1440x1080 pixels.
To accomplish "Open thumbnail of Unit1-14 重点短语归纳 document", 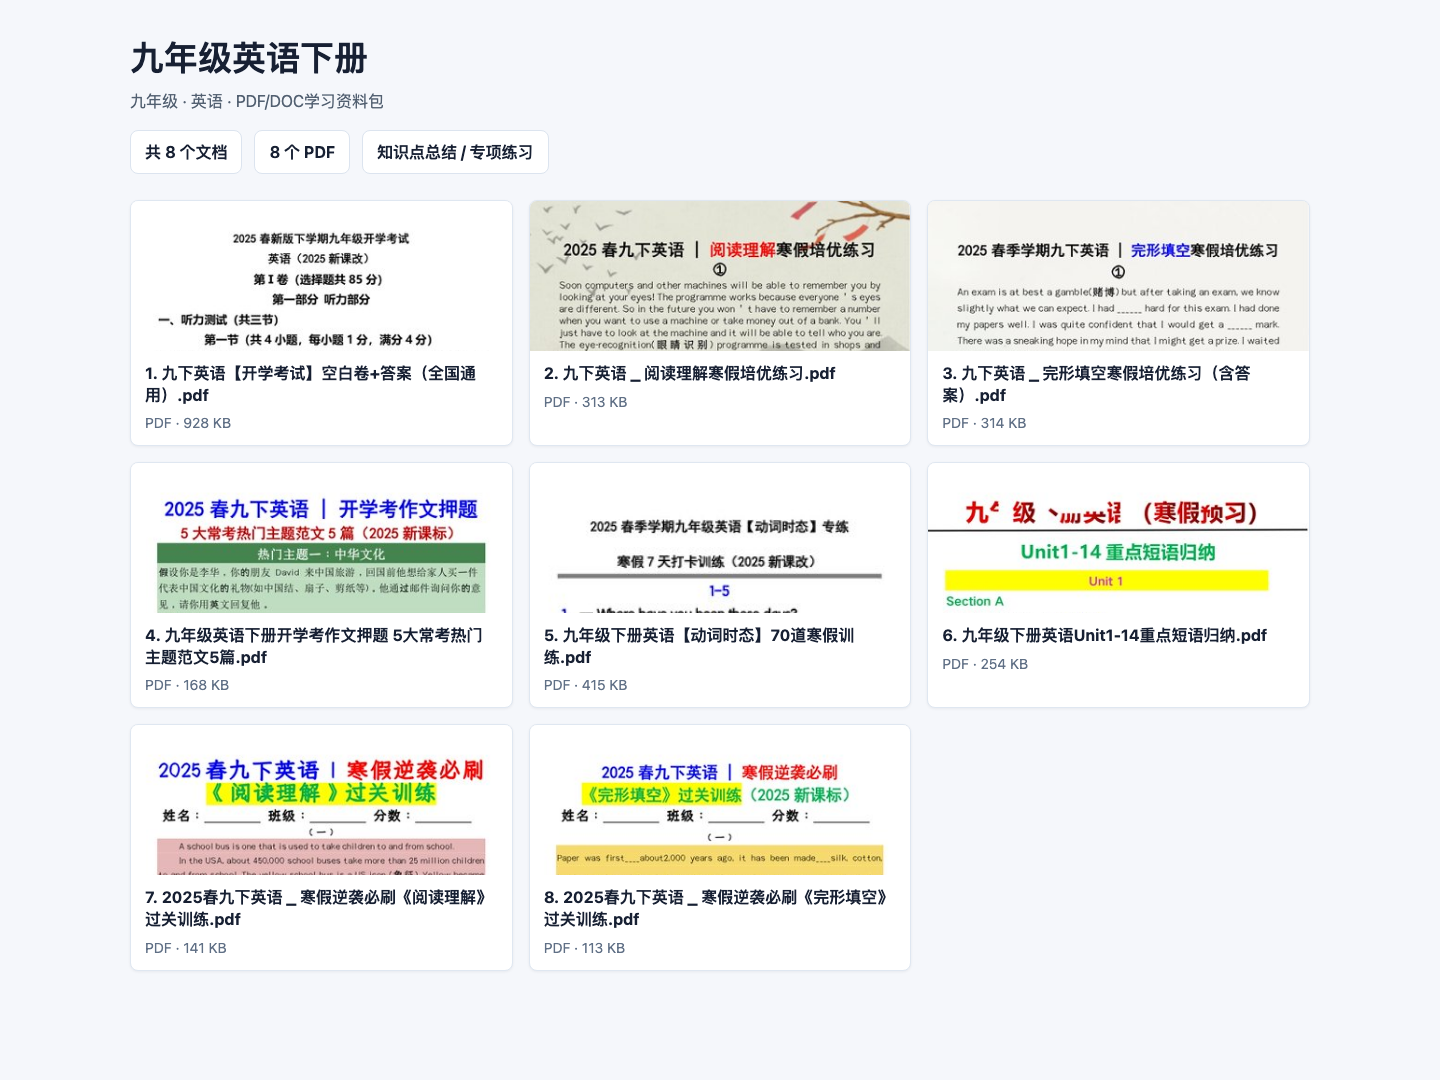I will pos(1118,538).
